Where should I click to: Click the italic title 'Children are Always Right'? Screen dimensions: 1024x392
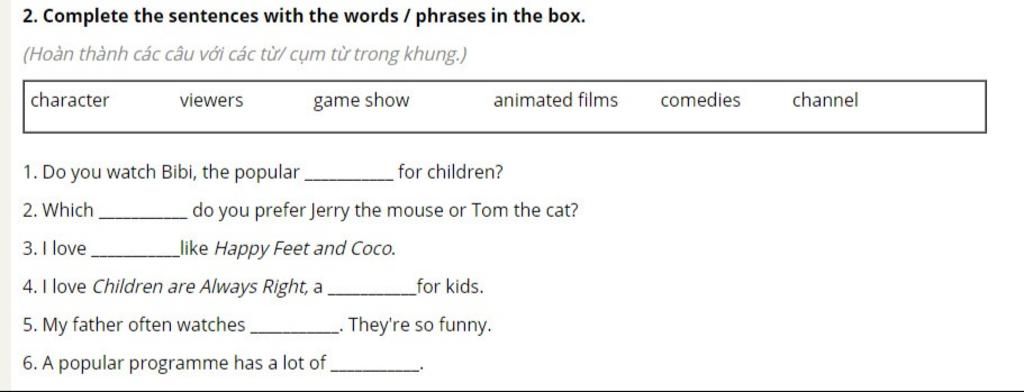click(x=200, y=287)
